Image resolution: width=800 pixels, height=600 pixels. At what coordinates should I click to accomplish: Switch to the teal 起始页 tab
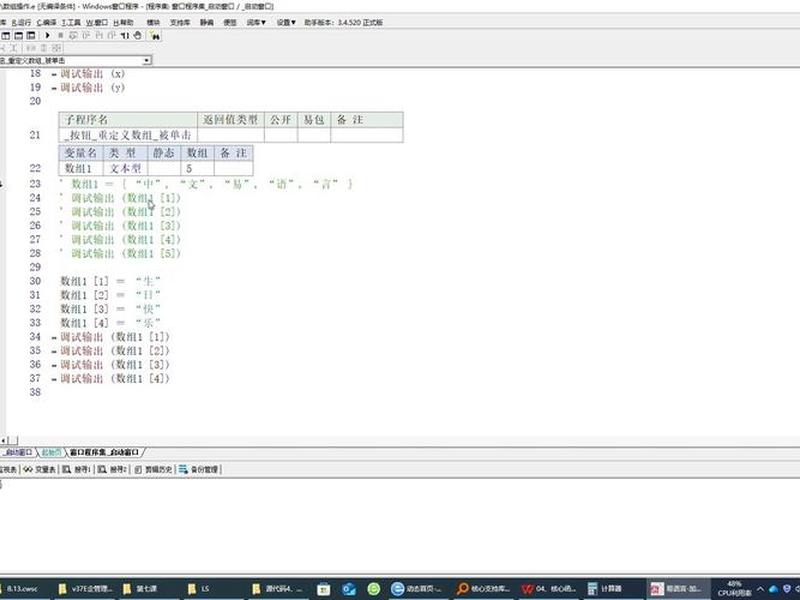[51, 453]
